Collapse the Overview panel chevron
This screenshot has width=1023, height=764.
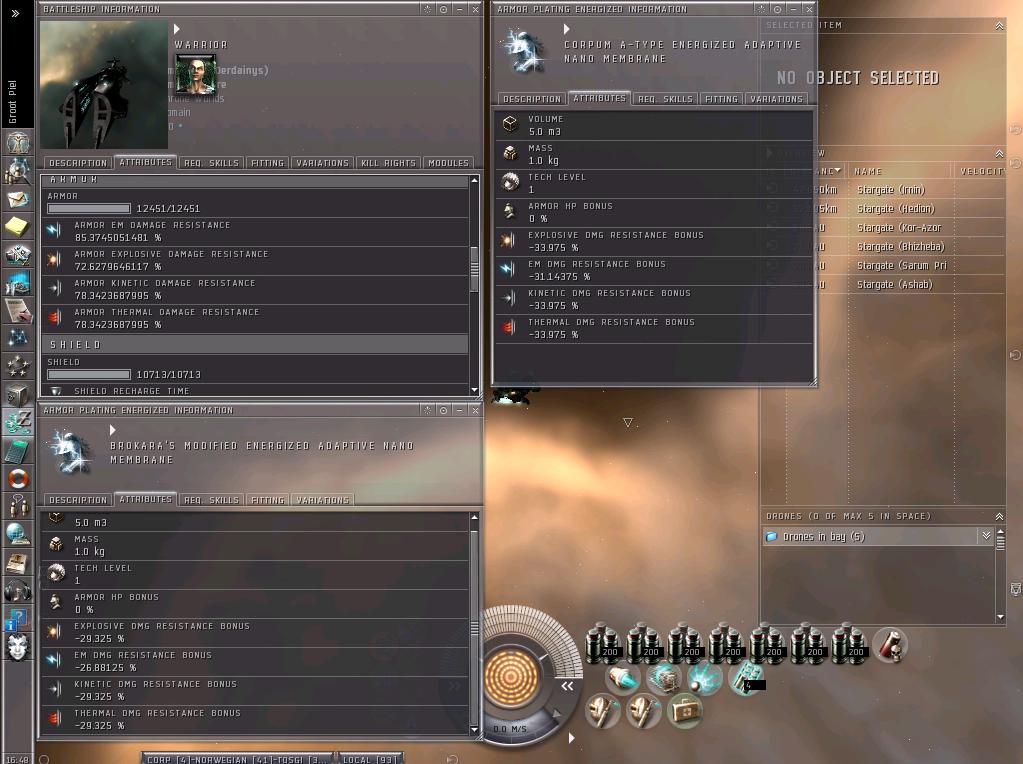999,153
